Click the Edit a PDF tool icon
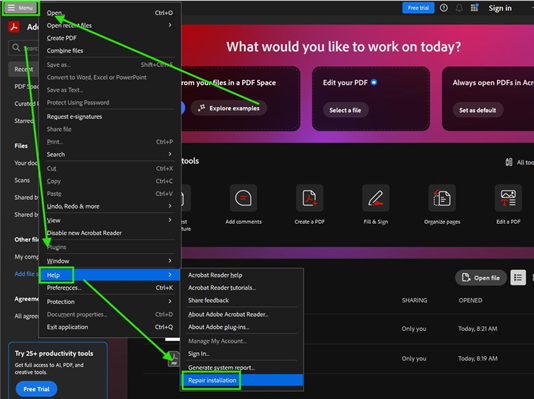534x399 pixels. pyautogui.click(x=508, y=198)
